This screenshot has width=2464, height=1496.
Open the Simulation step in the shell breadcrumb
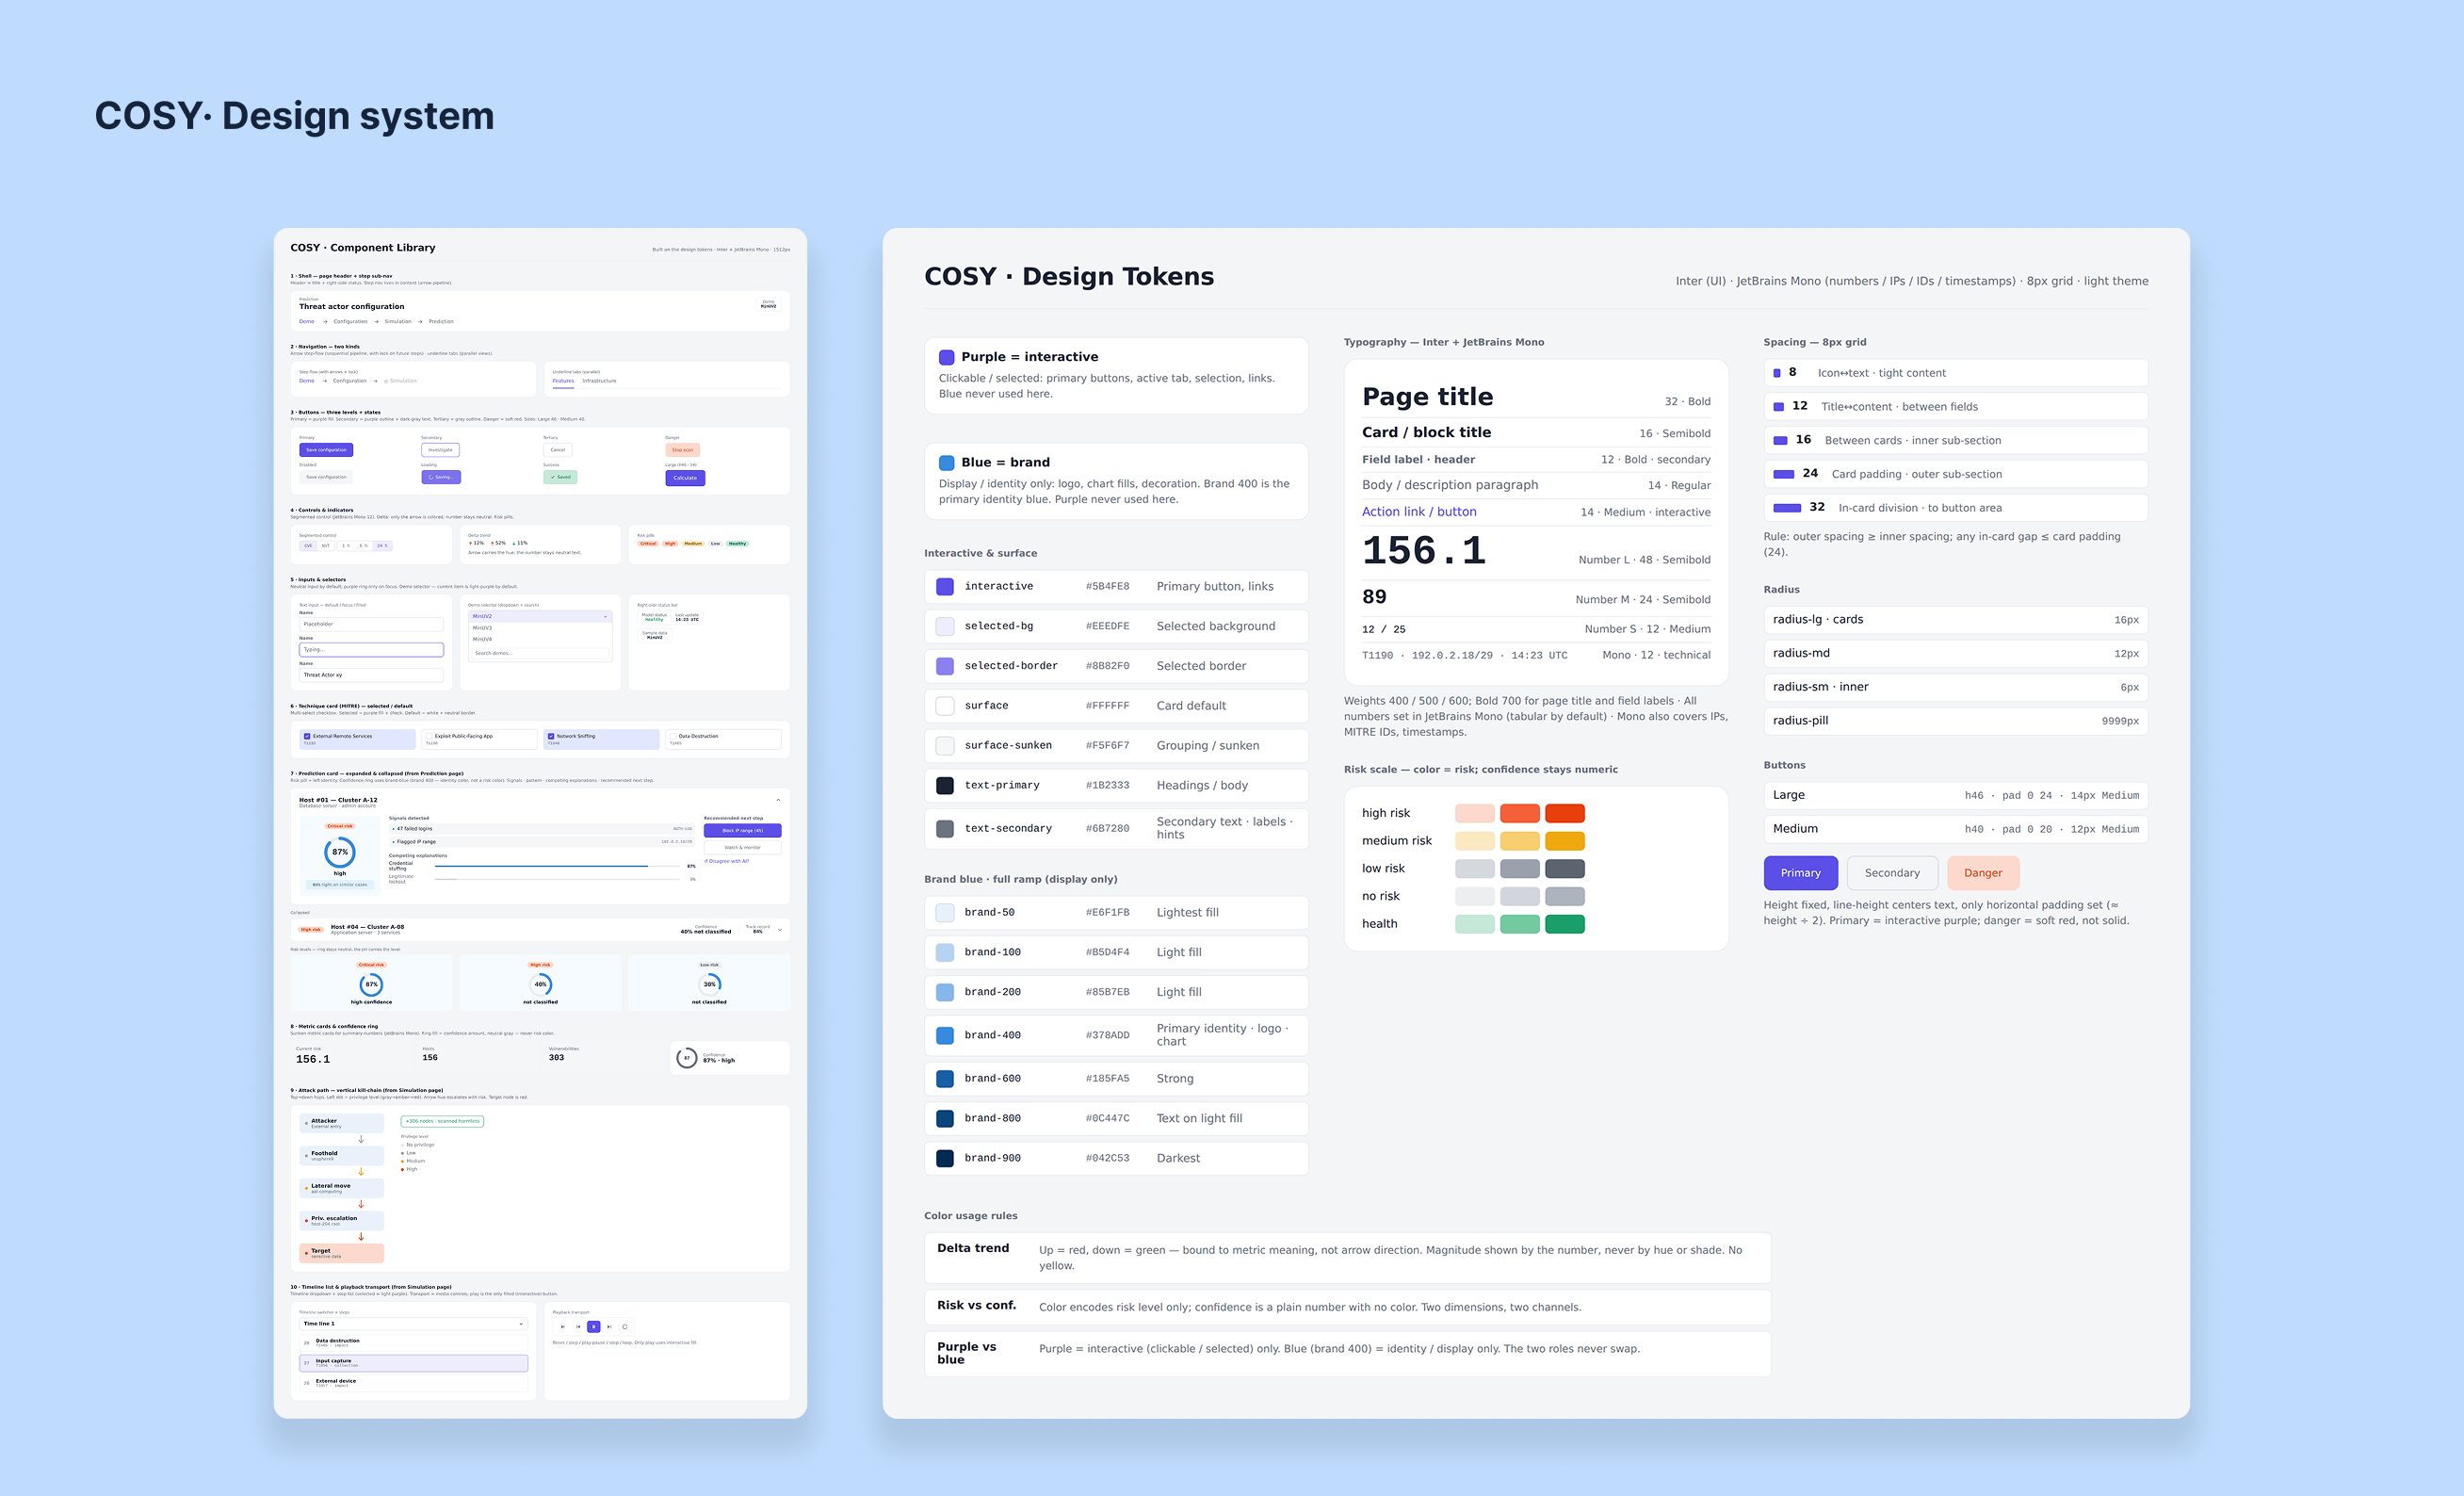click(399, 322)
